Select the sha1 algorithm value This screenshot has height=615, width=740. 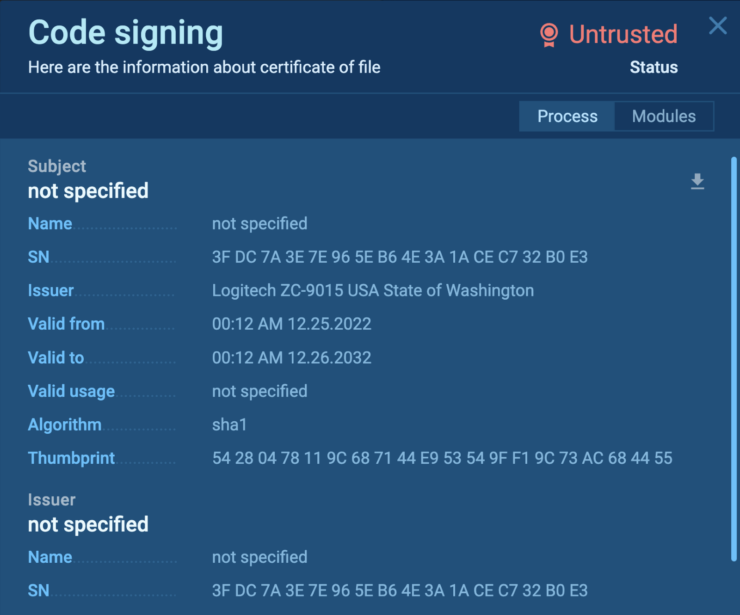tap(229, 425)
